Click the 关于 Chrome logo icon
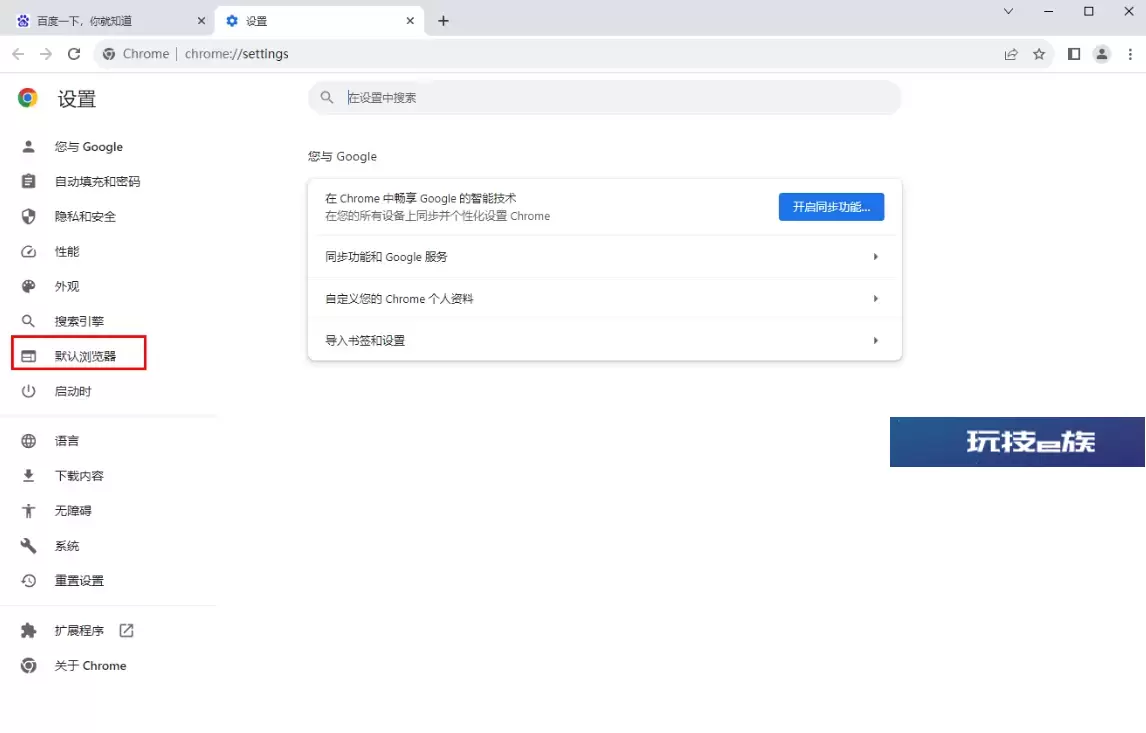This screenshot has width=1146, height=733. pyautogui.click(x=29, y=666)
